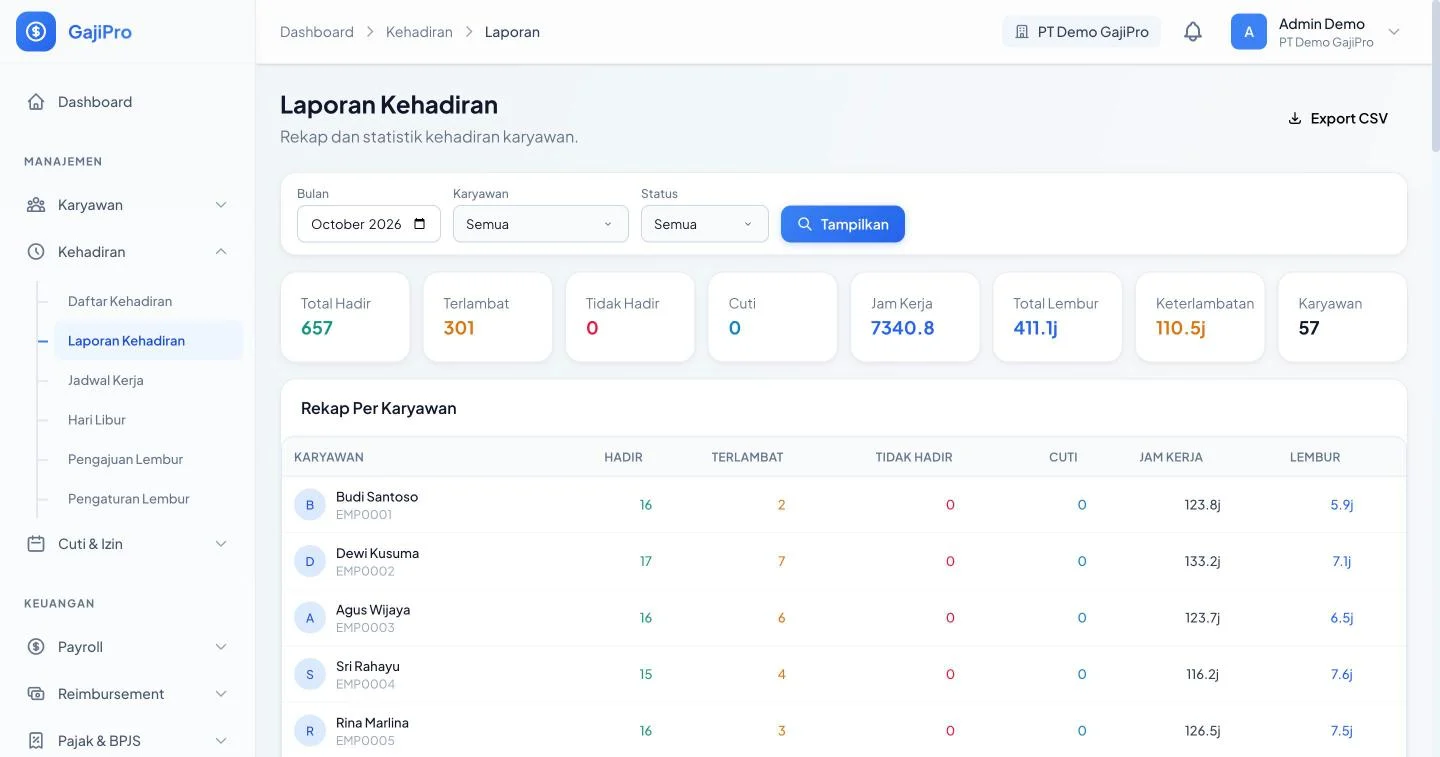Screen dimensions: 1440x757
Task: Open Hari Libur submenu item
Action: (148, 420)
